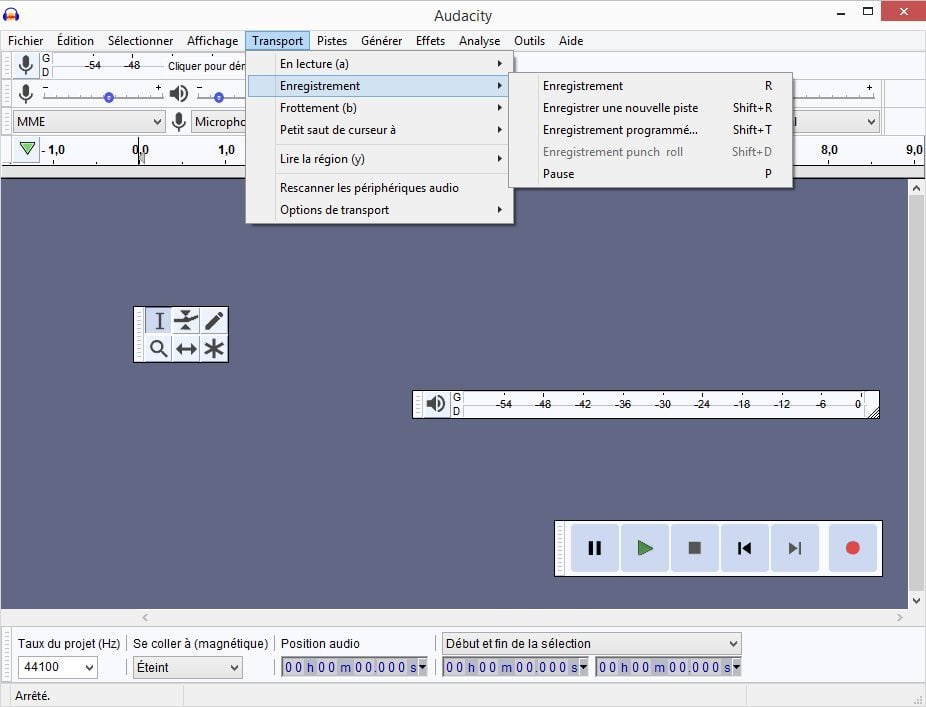This screenshot has width=926, height=707.
Task: Open the audio host MME dropdown
Action: point(89,122)
